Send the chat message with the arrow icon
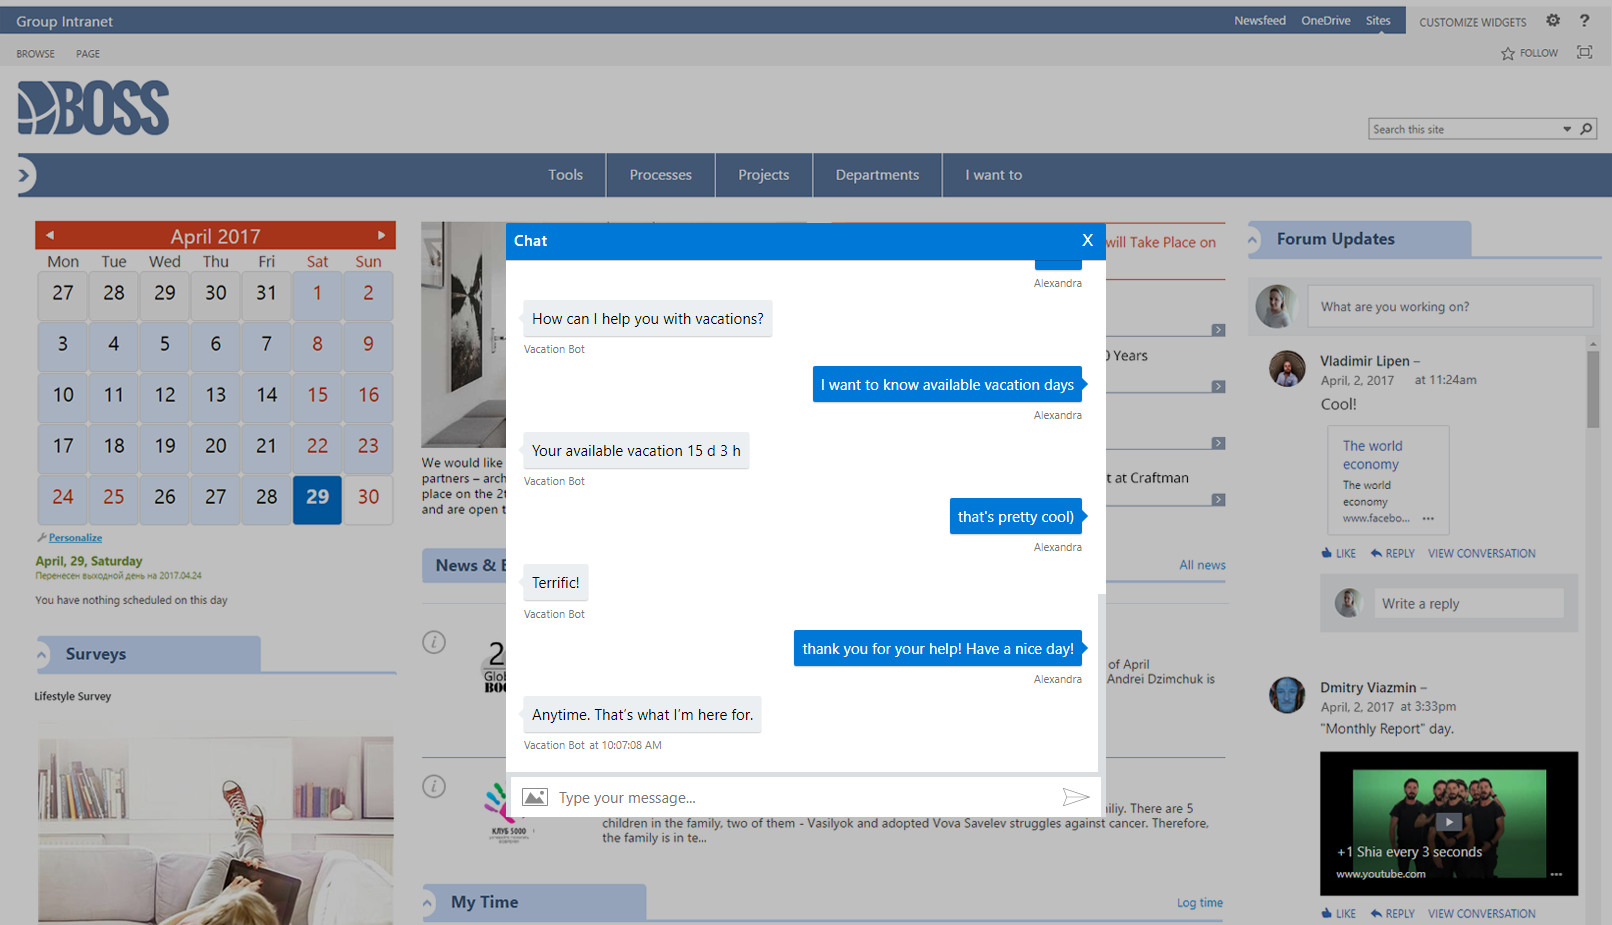Screen dimensions: 1612x925 [x=1077, y=797]
